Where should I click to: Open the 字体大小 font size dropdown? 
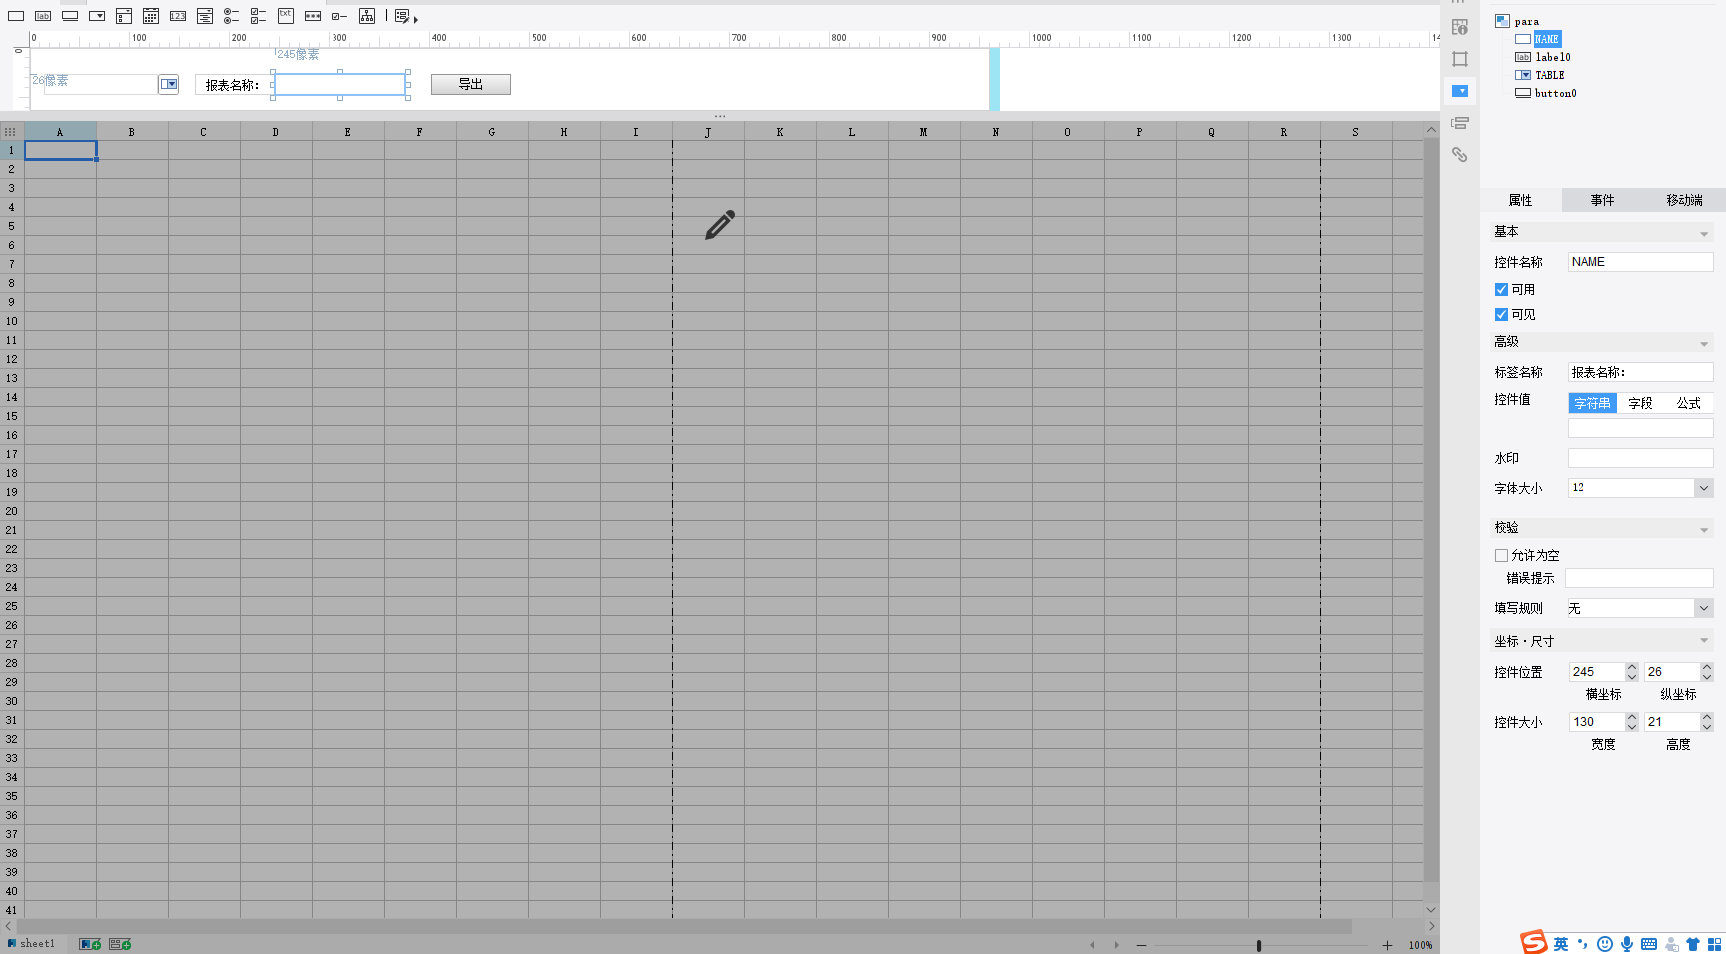pos(1704,488)
